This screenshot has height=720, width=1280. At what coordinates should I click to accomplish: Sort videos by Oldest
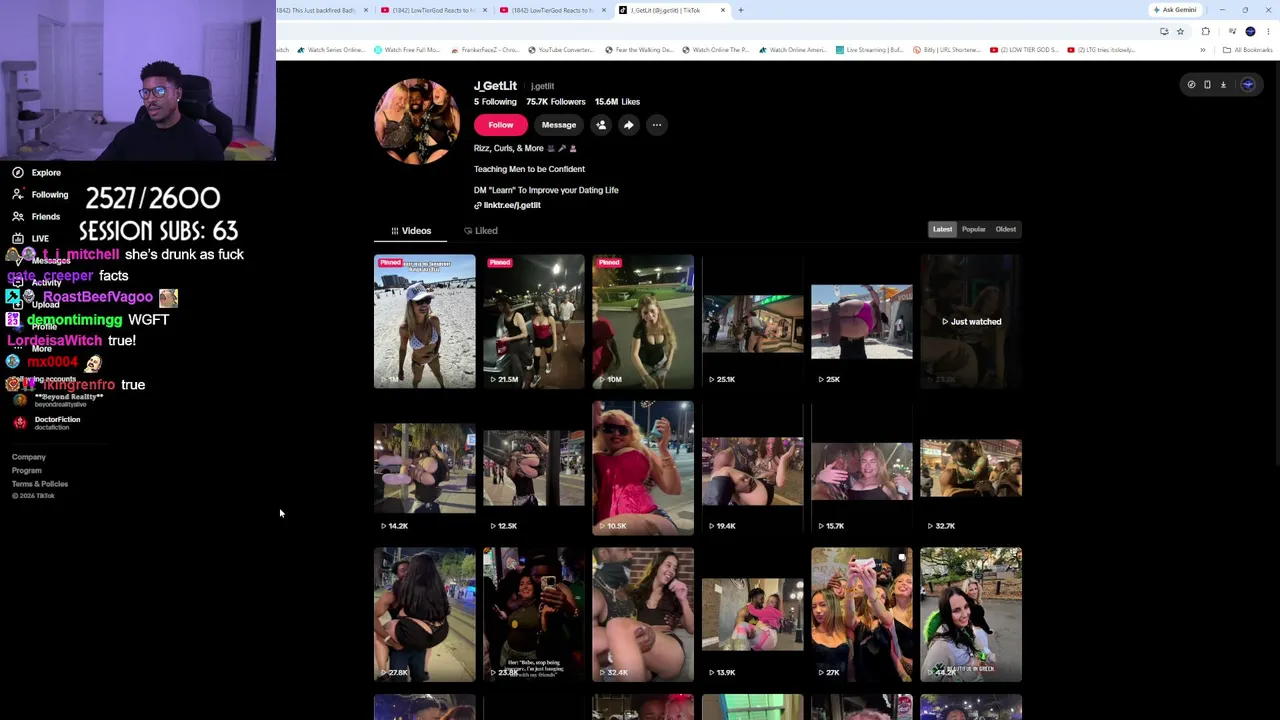(1006, 229)
